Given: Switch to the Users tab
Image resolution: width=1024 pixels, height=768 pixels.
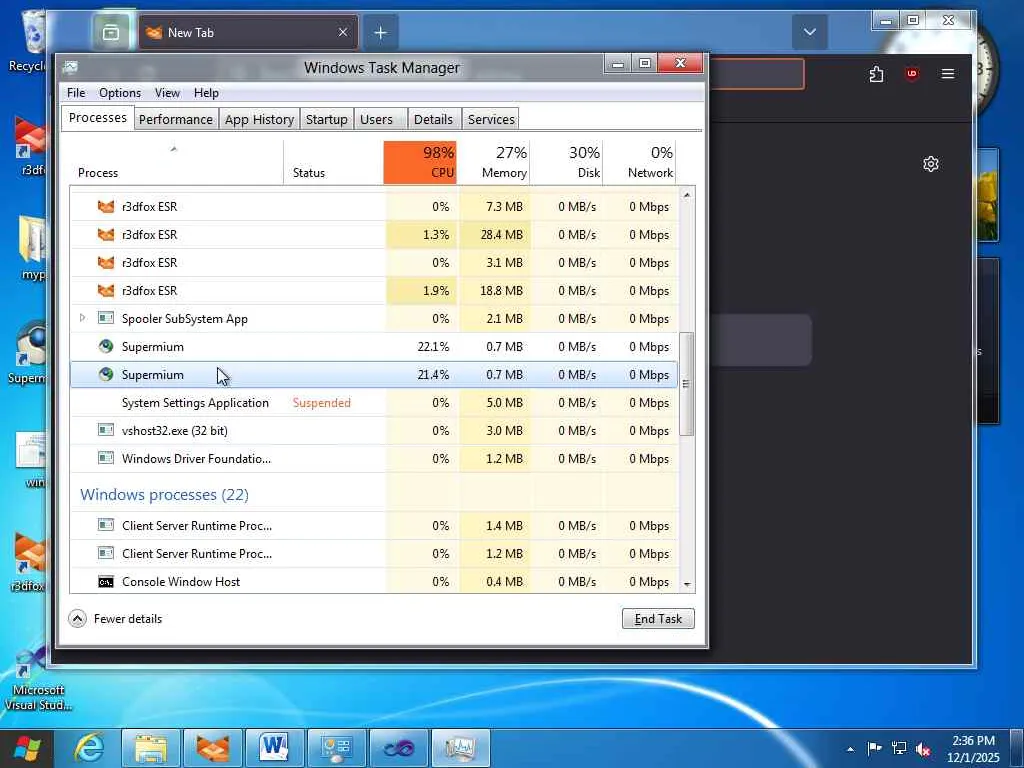Looking at the screenshot, I should pos(377,119).
